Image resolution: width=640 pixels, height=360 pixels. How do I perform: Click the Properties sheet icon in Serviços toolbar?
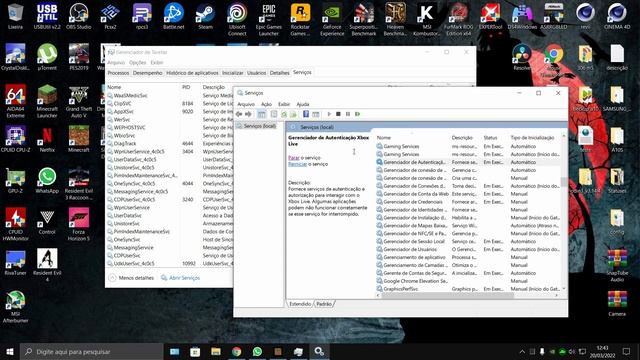pos(274,114)
